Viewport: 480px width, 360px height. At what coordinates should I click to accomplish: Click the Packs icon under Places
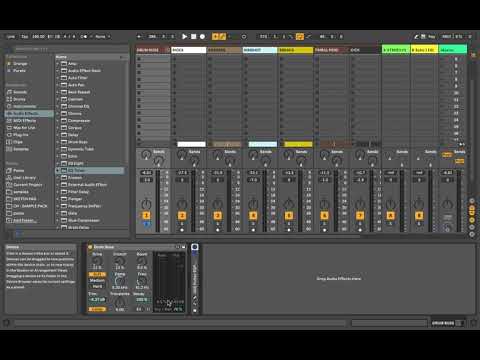9,170
